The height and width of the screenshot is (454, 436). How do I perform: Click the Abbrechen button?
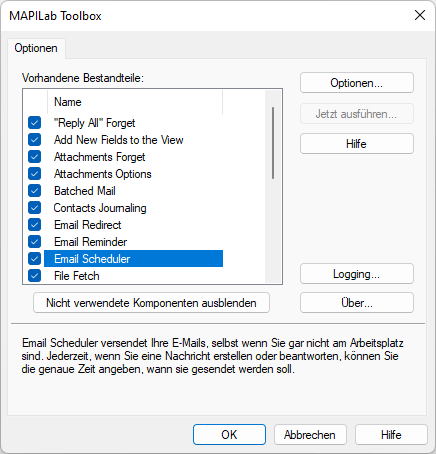pyautogui.click(x=310, y=434)
